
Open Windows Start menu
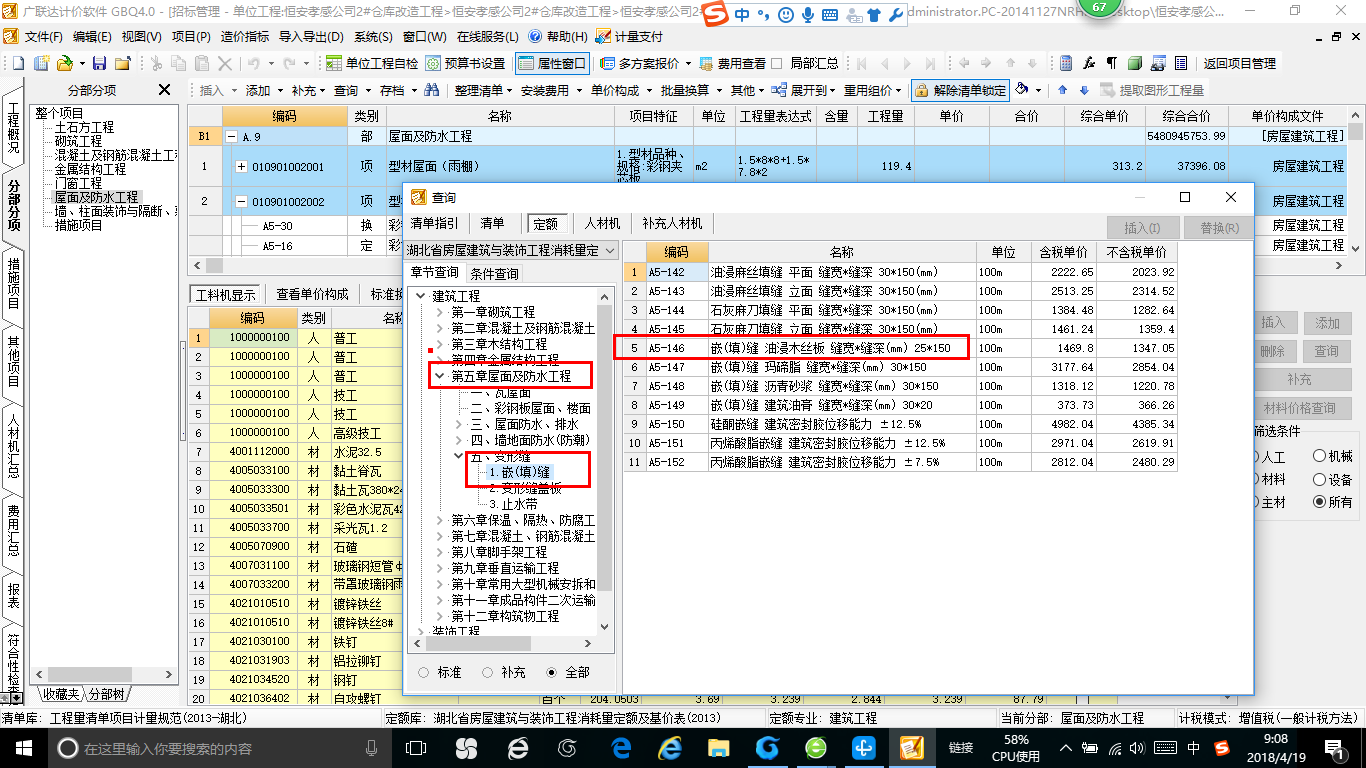click(24, 747)
